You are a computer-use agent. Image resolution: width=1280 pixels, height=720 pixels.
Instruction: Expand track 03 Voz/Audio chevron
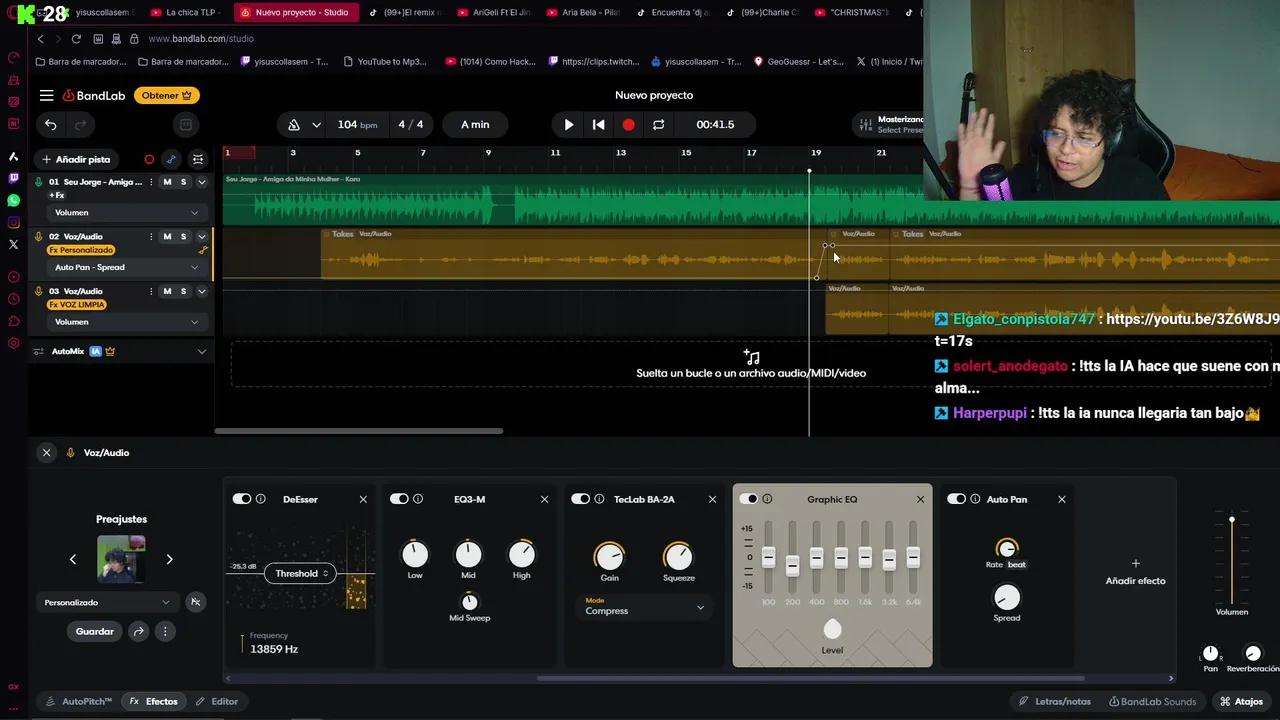point(201,291)
